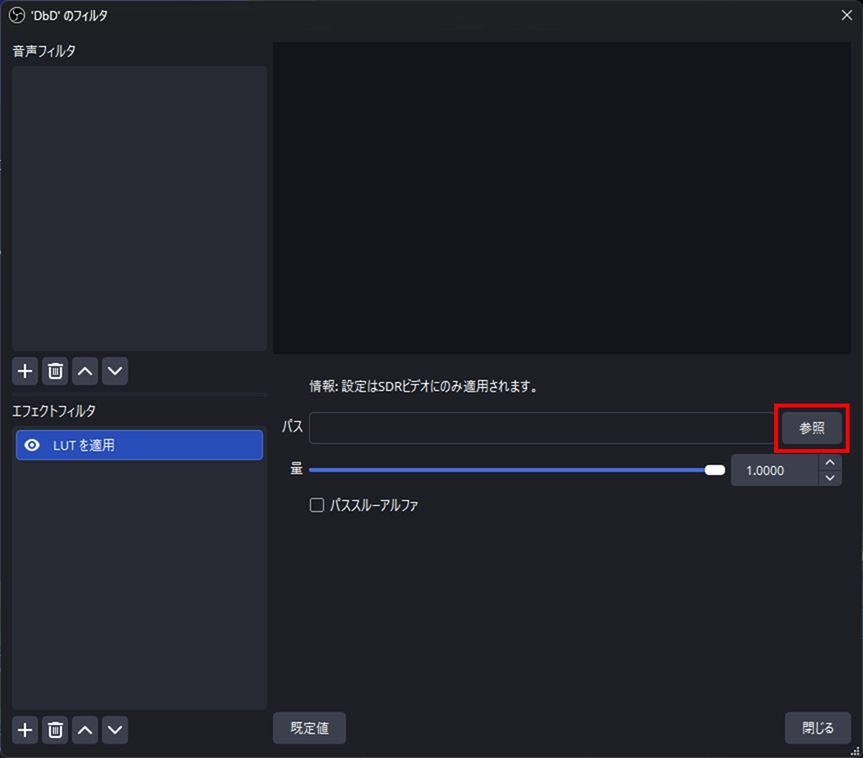The height and width of the screenshot is (758, 863).
Task: Move audio filter up with arrow icon
Action: [86, 371]
